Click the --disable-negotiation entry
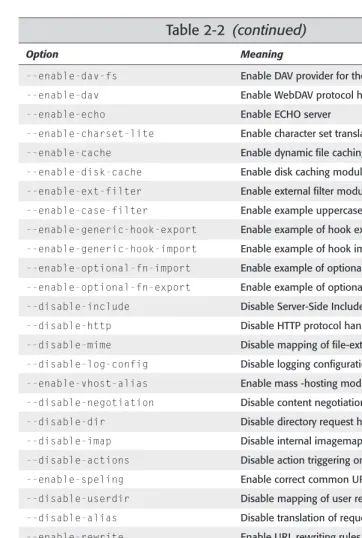The width and height of the screenshot is (362, 538). tap(90, 402)
